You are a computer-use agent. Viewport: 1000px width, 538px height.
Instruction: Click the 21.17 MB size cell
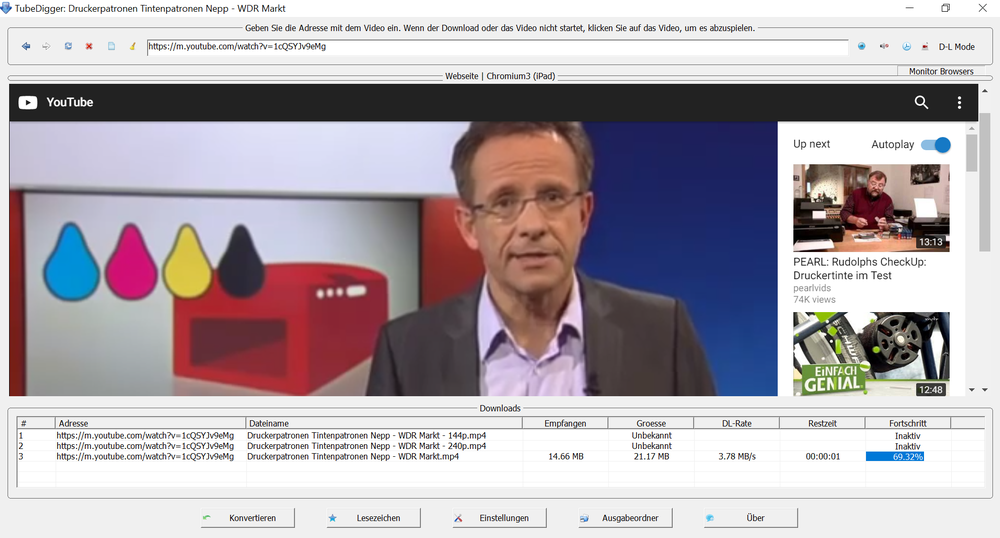[x=651, y=456]
